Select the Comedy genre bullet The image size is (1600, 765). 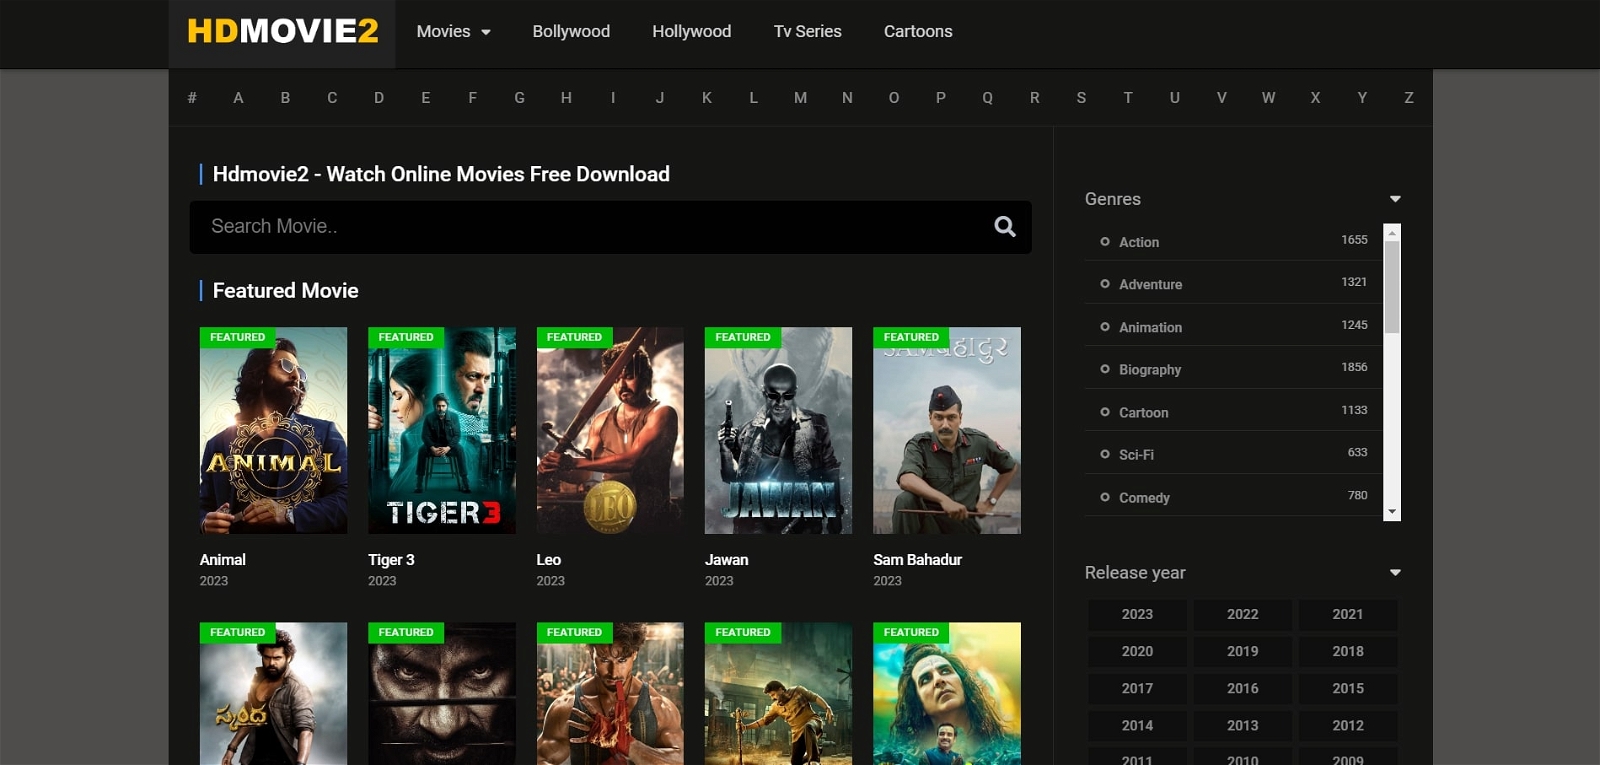point(1105,497)
